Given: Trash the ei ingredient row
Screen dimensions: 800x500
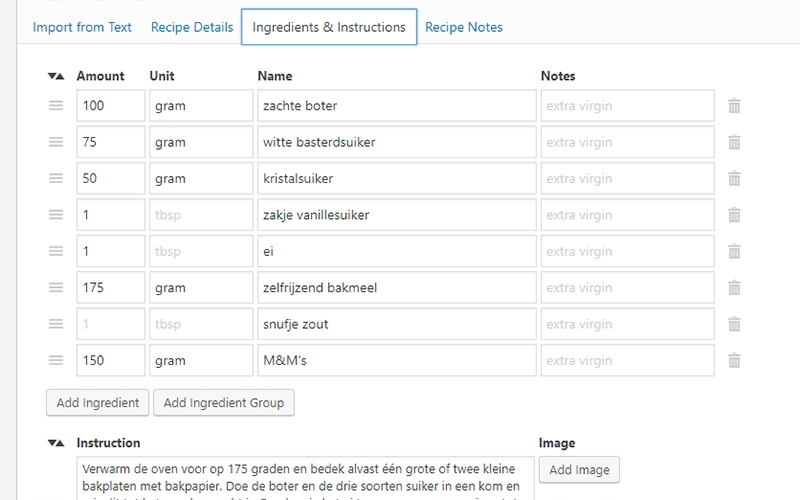Looking at the screenshot, I should point(734,251).
